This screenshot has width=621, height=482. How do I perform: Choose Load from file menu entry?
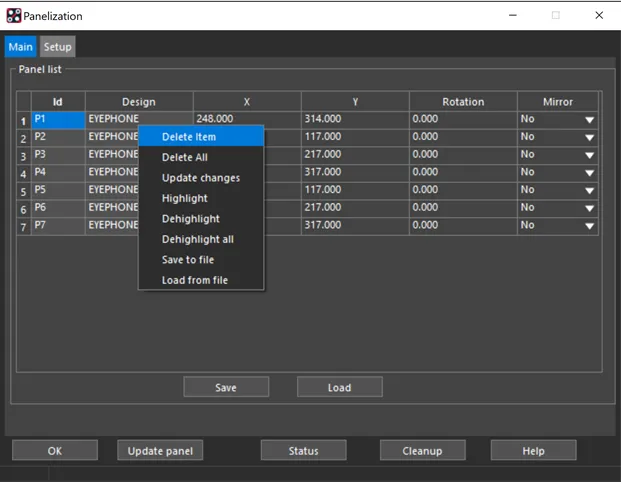point(201,280)
